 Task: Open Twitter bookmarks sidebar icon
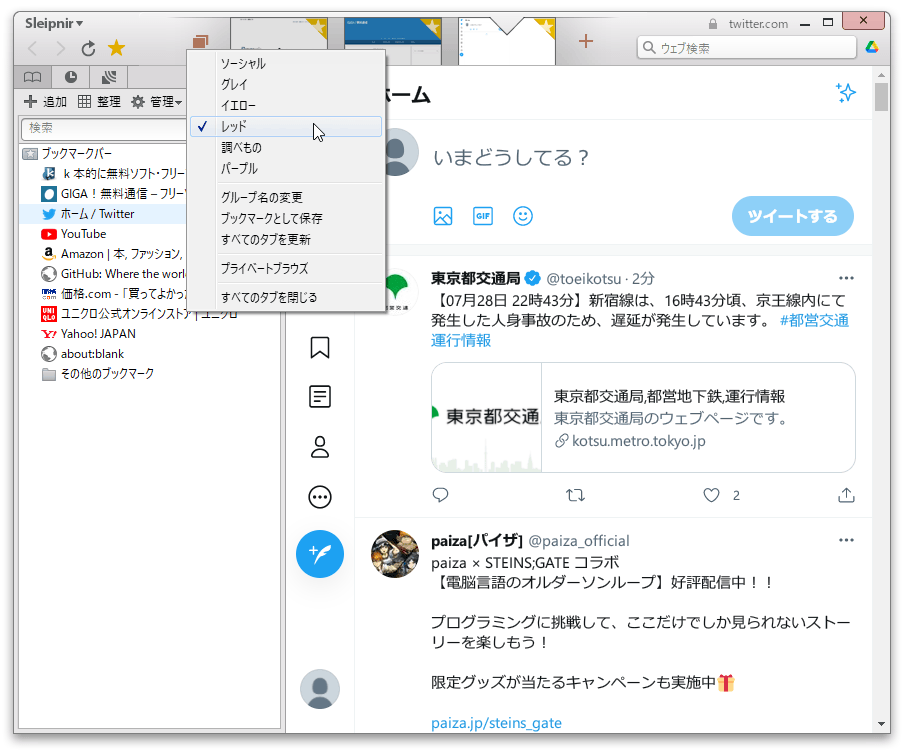click(320, 348)
